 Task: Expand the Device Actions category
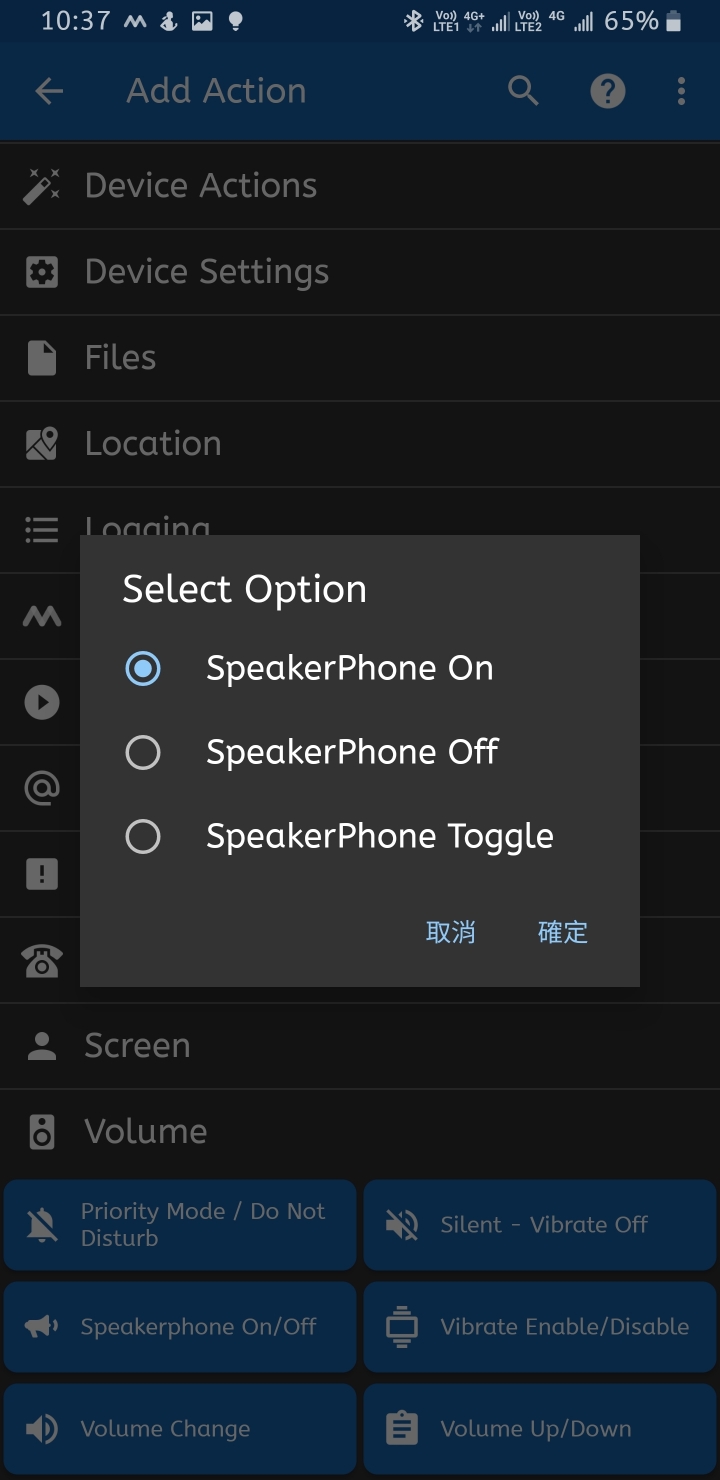[200, 186]
